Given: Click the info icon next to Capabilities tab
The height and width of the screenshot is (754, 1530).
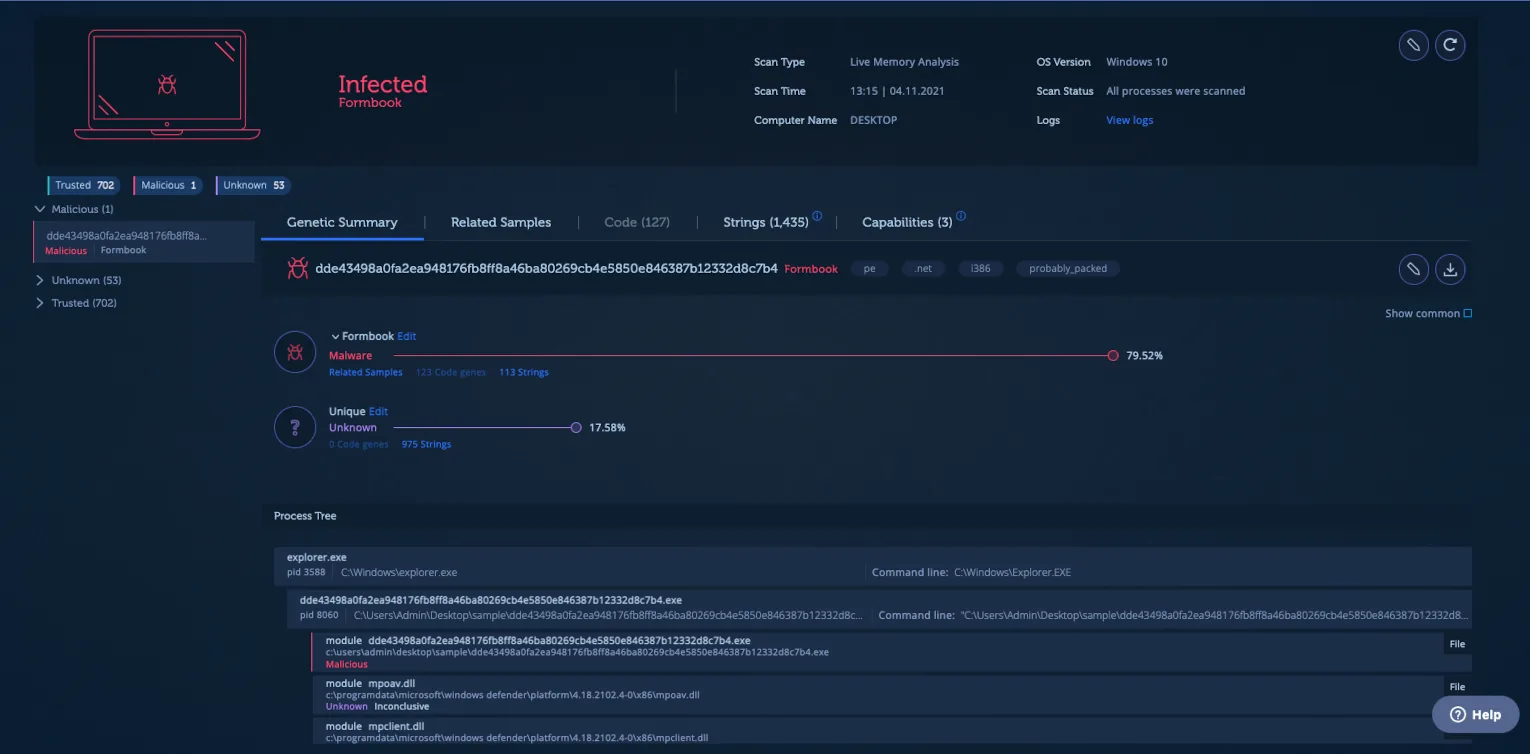Looking at the screenshot, I should click(x=961, y=216).
